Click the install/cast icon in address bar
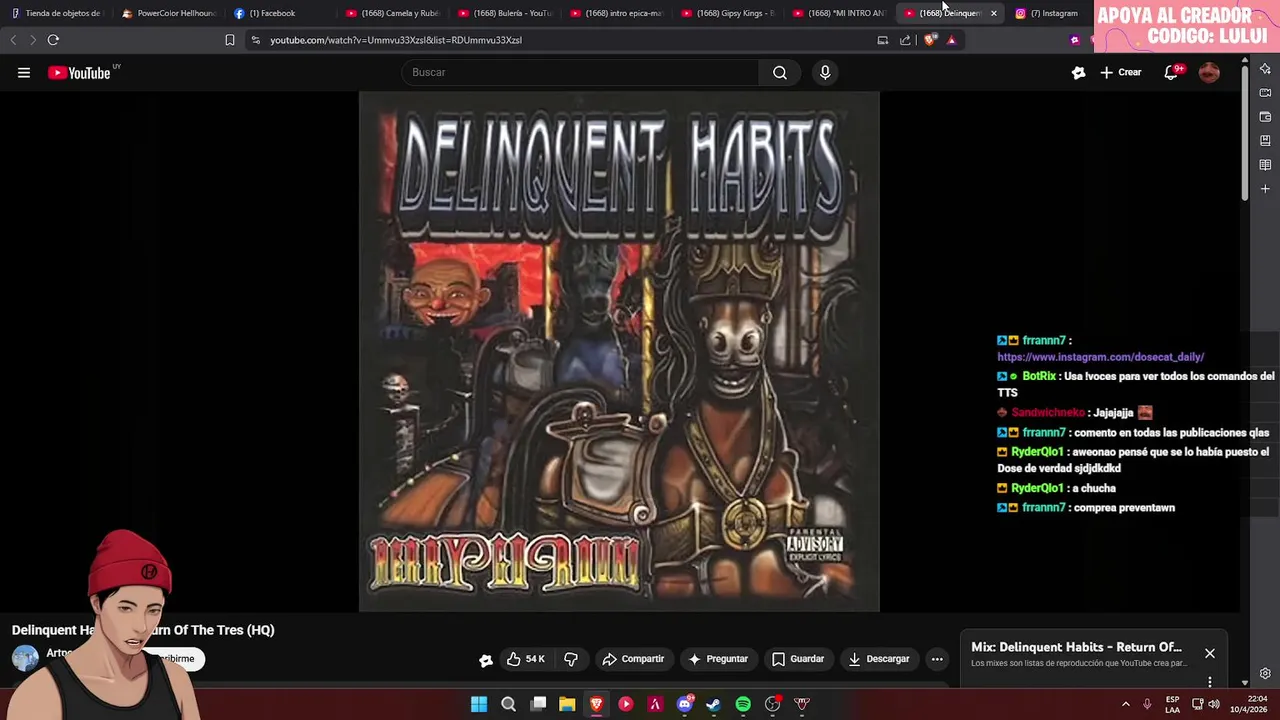Screen dimensions: 1280x720 point(883,40)
